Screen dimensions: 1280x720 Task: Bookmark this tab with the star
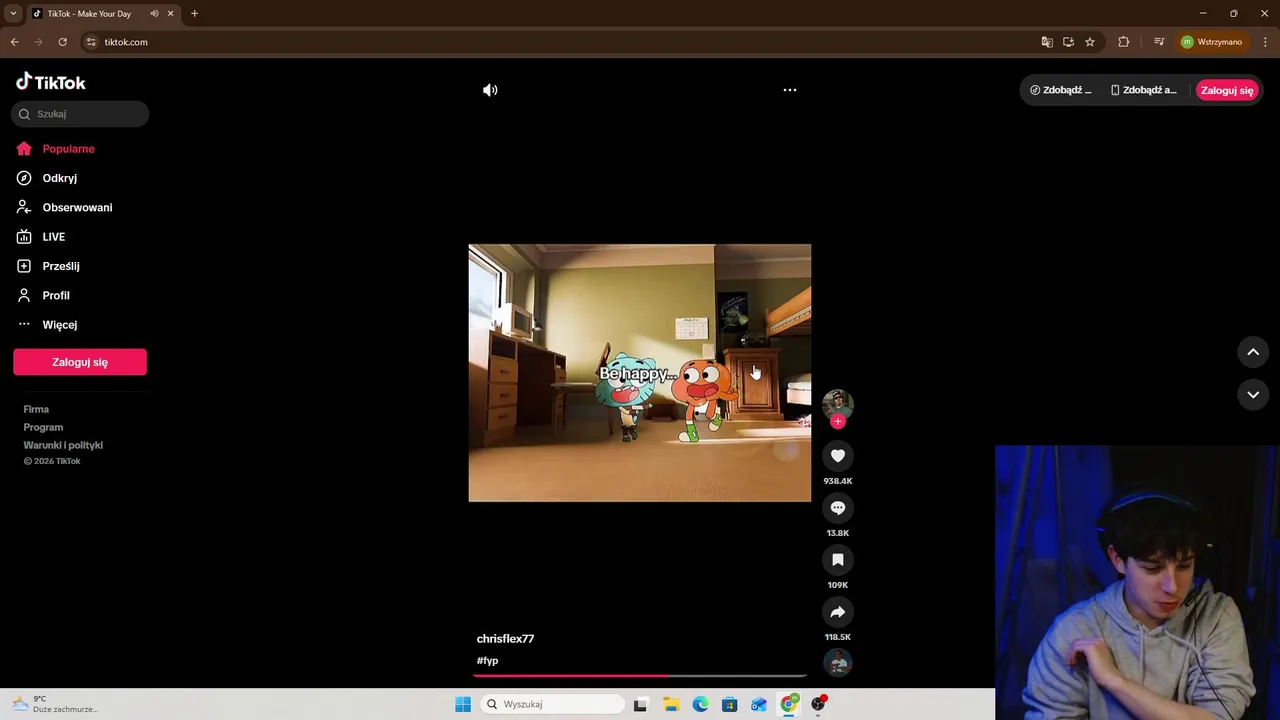(x=1090, y=42)
